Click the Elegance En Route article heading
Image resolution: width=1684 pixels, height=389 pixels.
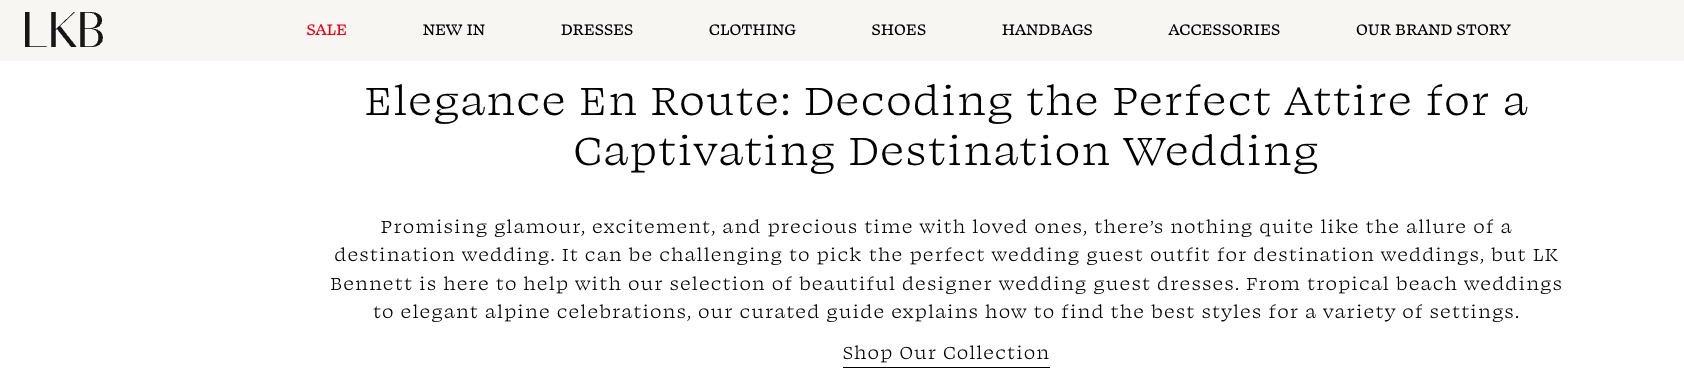click(946, 126)
